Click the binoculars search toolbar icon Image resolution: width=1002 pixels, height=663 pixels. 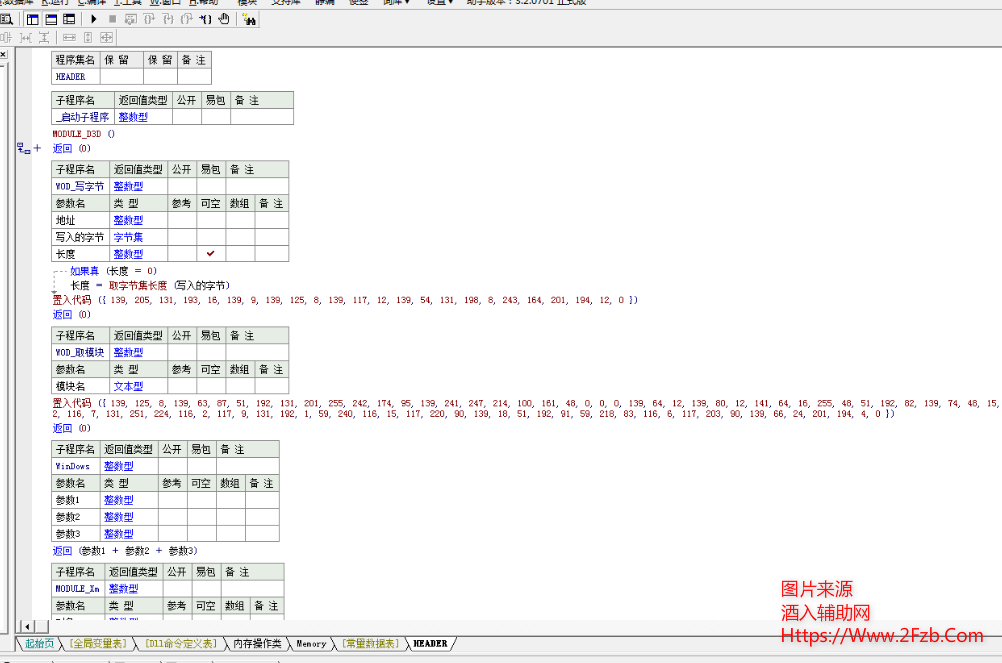(248, 19)
